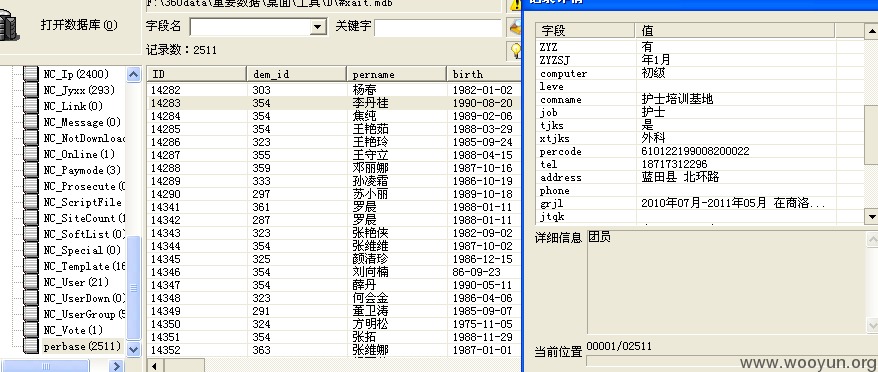
Task: Select record row with ID 14282
Action: coord(333,90)
